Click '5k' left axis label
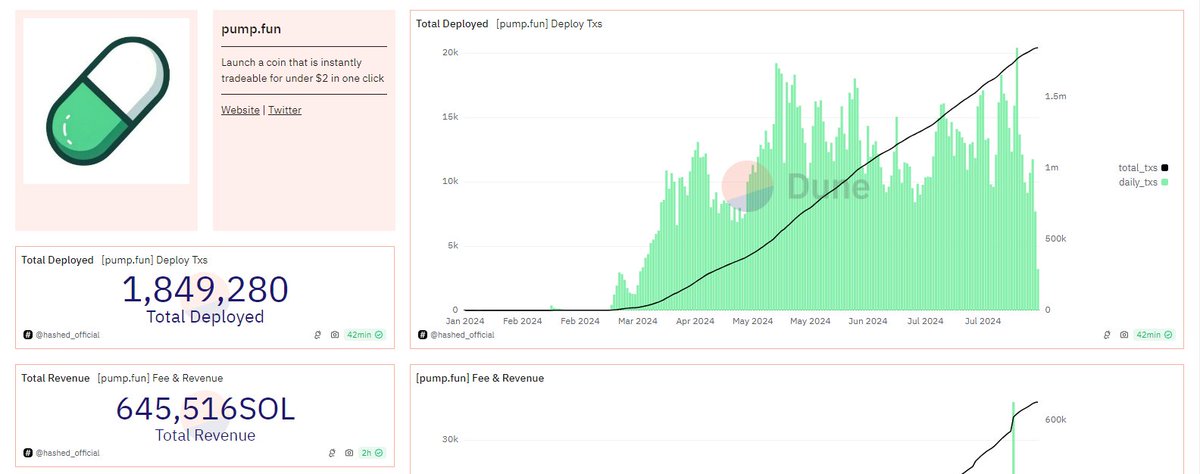The image size is (1200, 474). pos(453,245)
